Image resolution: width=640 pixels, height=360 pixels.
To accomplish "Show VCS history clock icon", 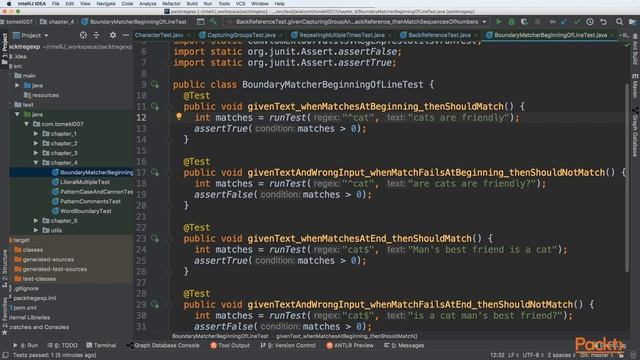I will [590, 22].
